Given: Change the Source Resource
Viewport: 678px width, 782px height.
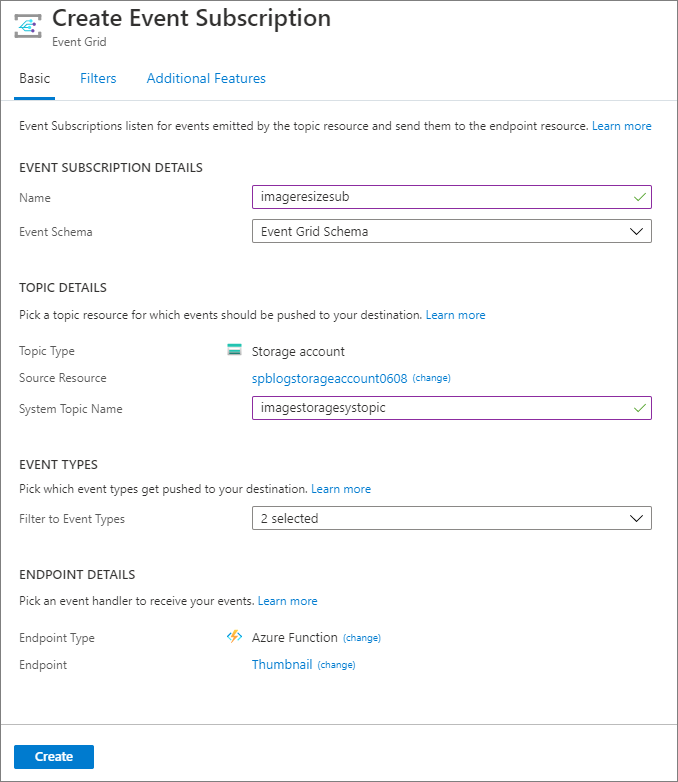Looking at the screenshot, I should coord(432,379).
